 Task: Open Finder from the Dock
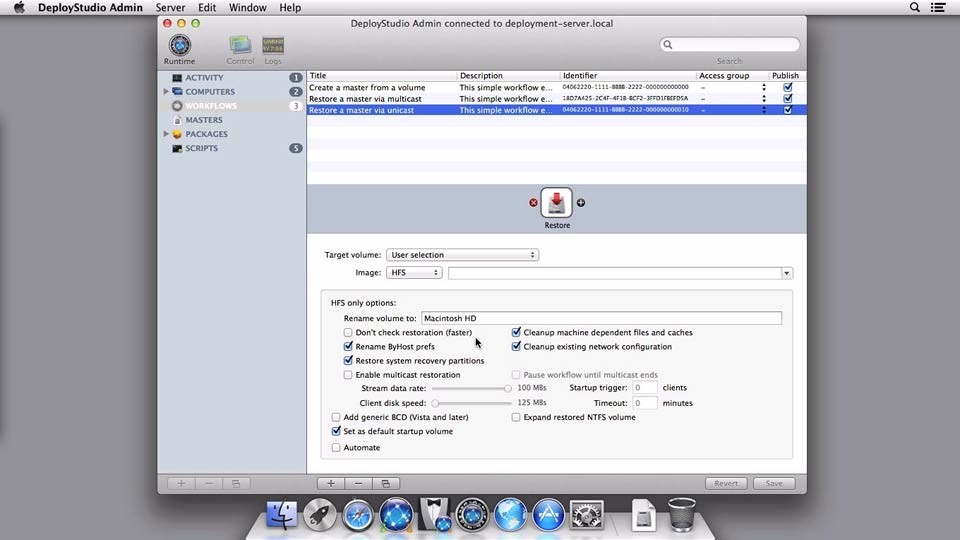point(282,514)
